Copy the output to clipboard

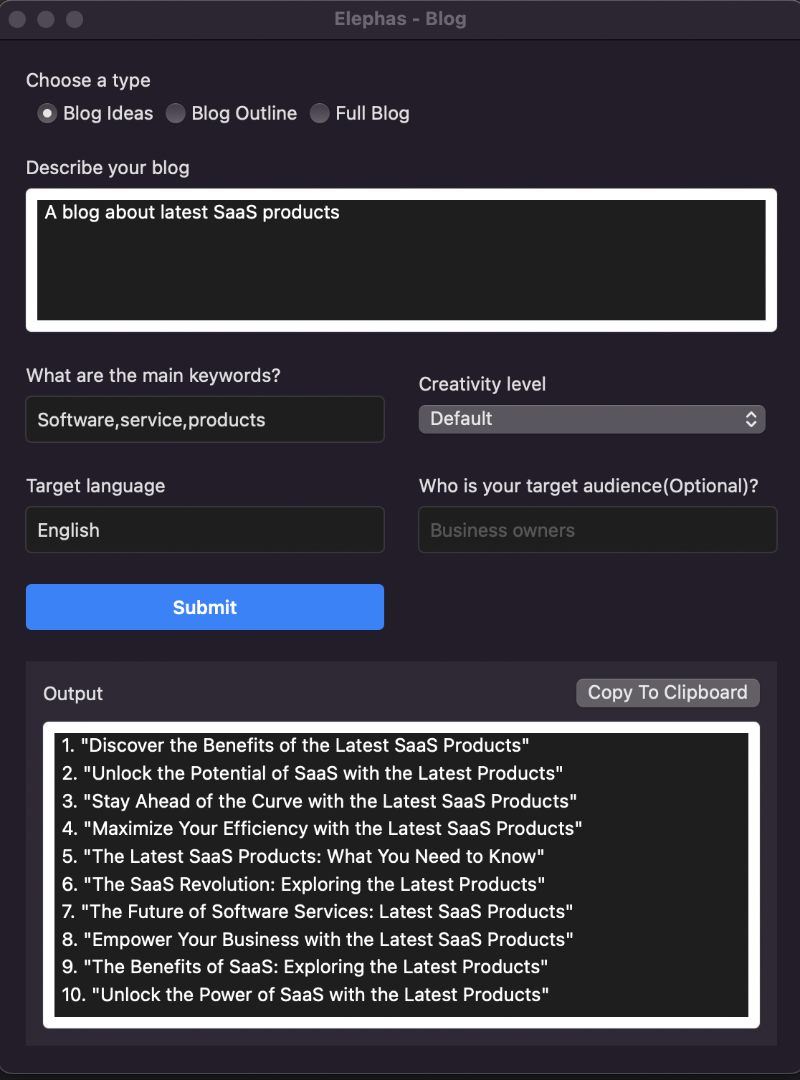click(667, 692)
